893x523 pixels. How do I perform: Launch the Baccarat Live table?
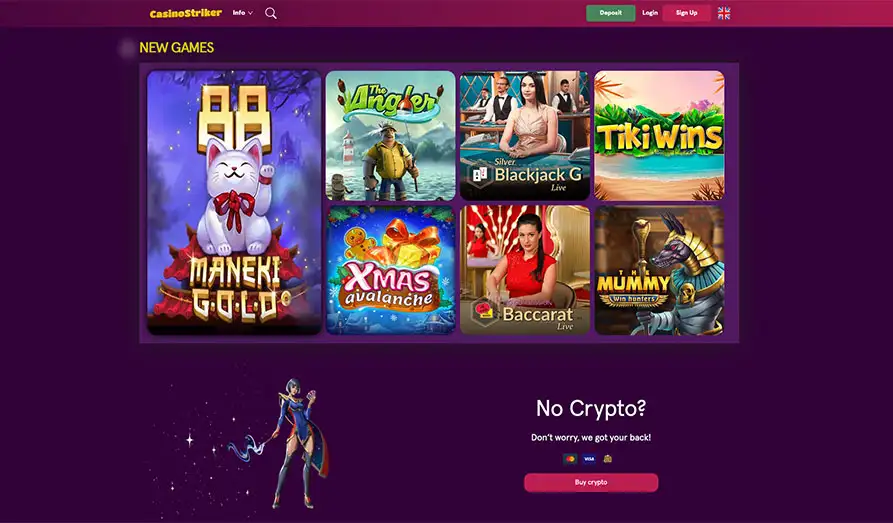pos(525,270)
